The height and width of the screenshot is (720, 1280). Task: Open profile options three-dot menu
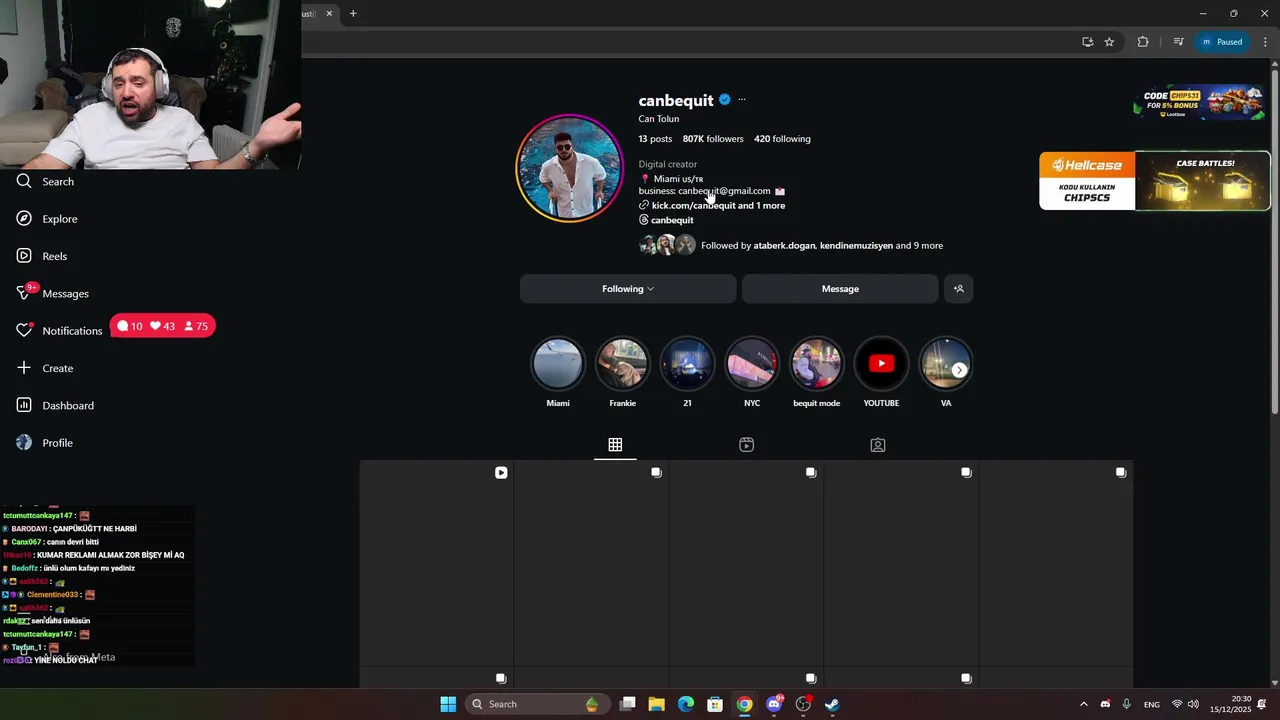[x=741, y=100]
